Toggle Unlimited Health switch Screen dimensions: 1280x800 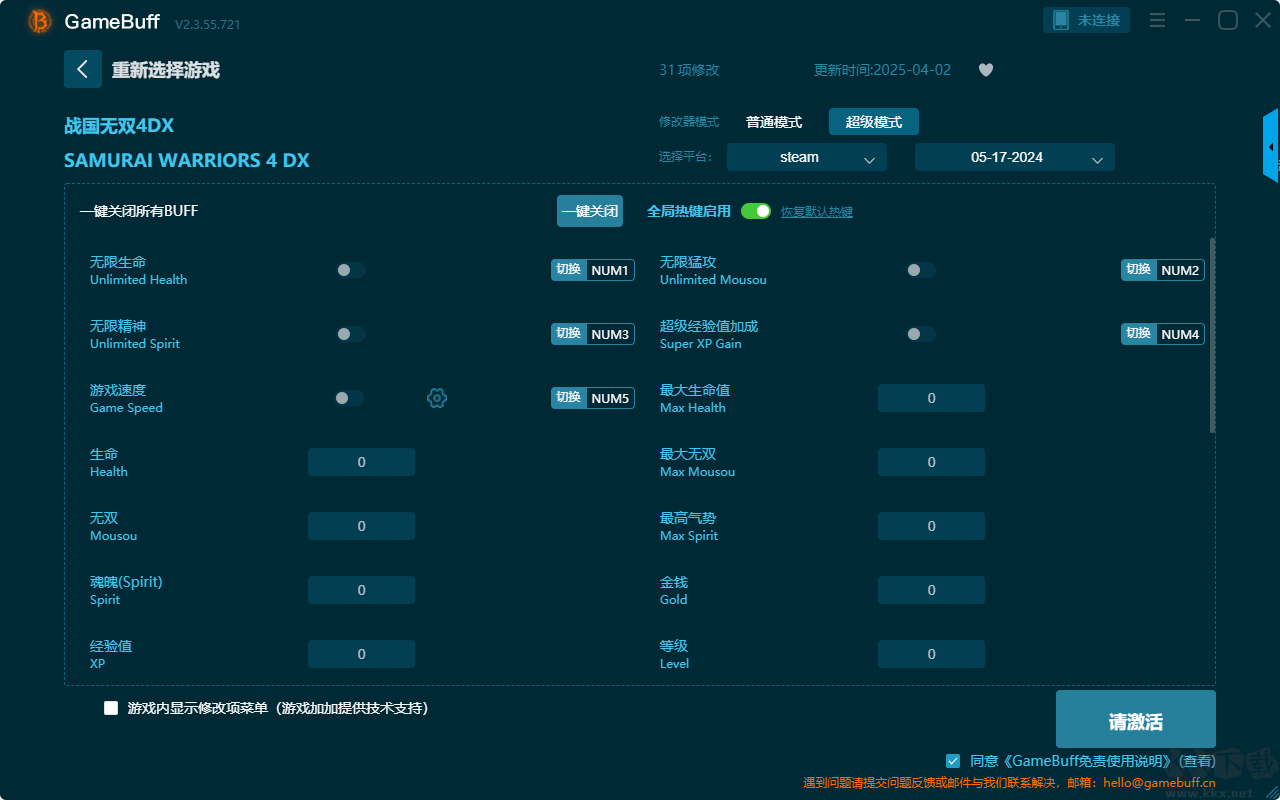[x=351, y=270]
